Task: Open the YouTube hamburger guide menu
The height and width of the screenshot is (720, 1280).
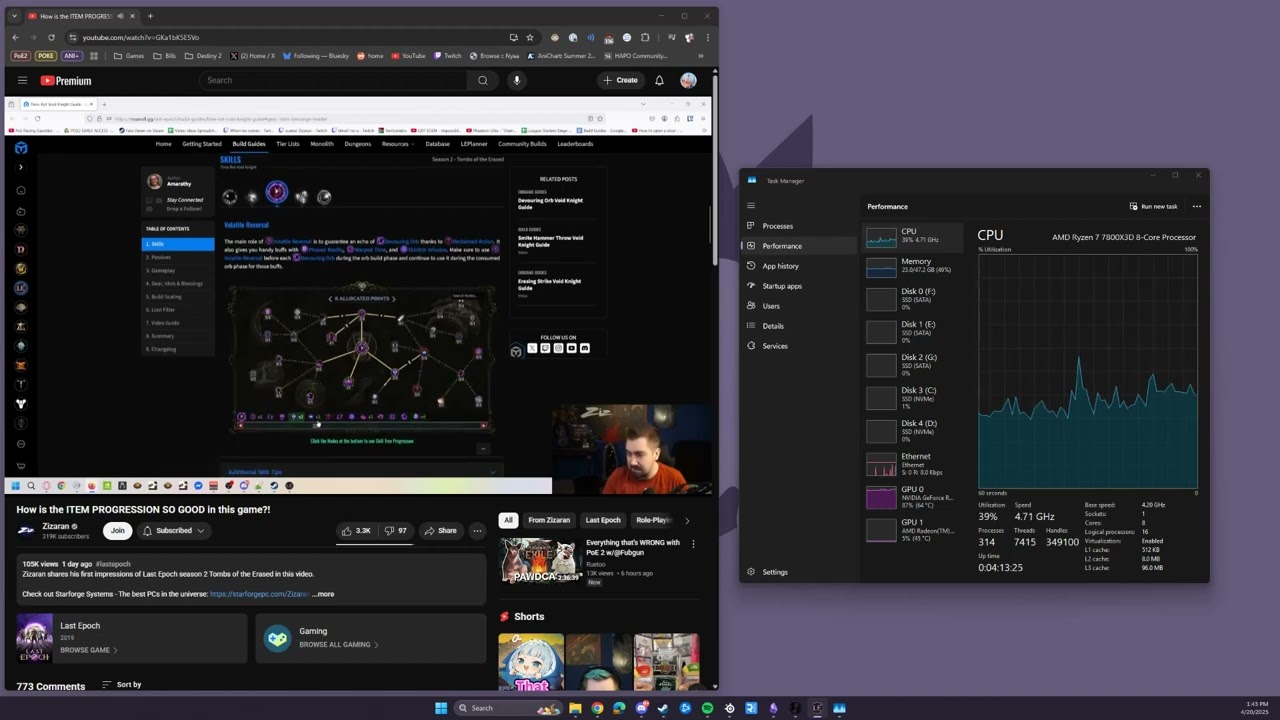Action: point(22,80)
